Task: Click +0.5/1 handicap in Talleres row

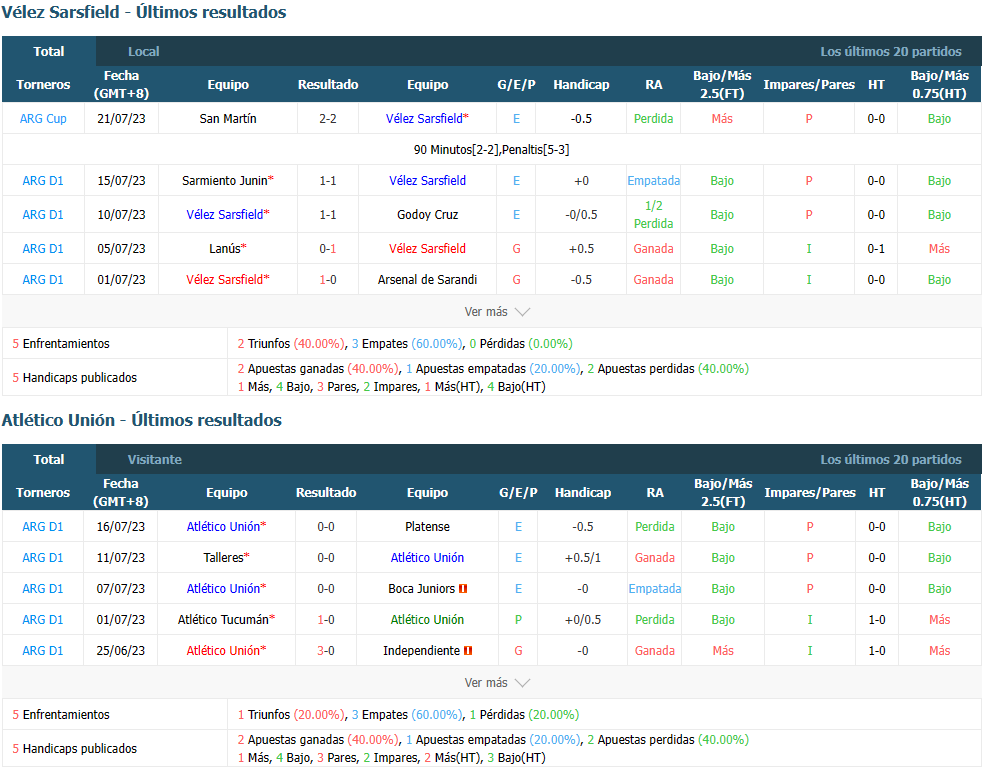Action: [583, 558]
